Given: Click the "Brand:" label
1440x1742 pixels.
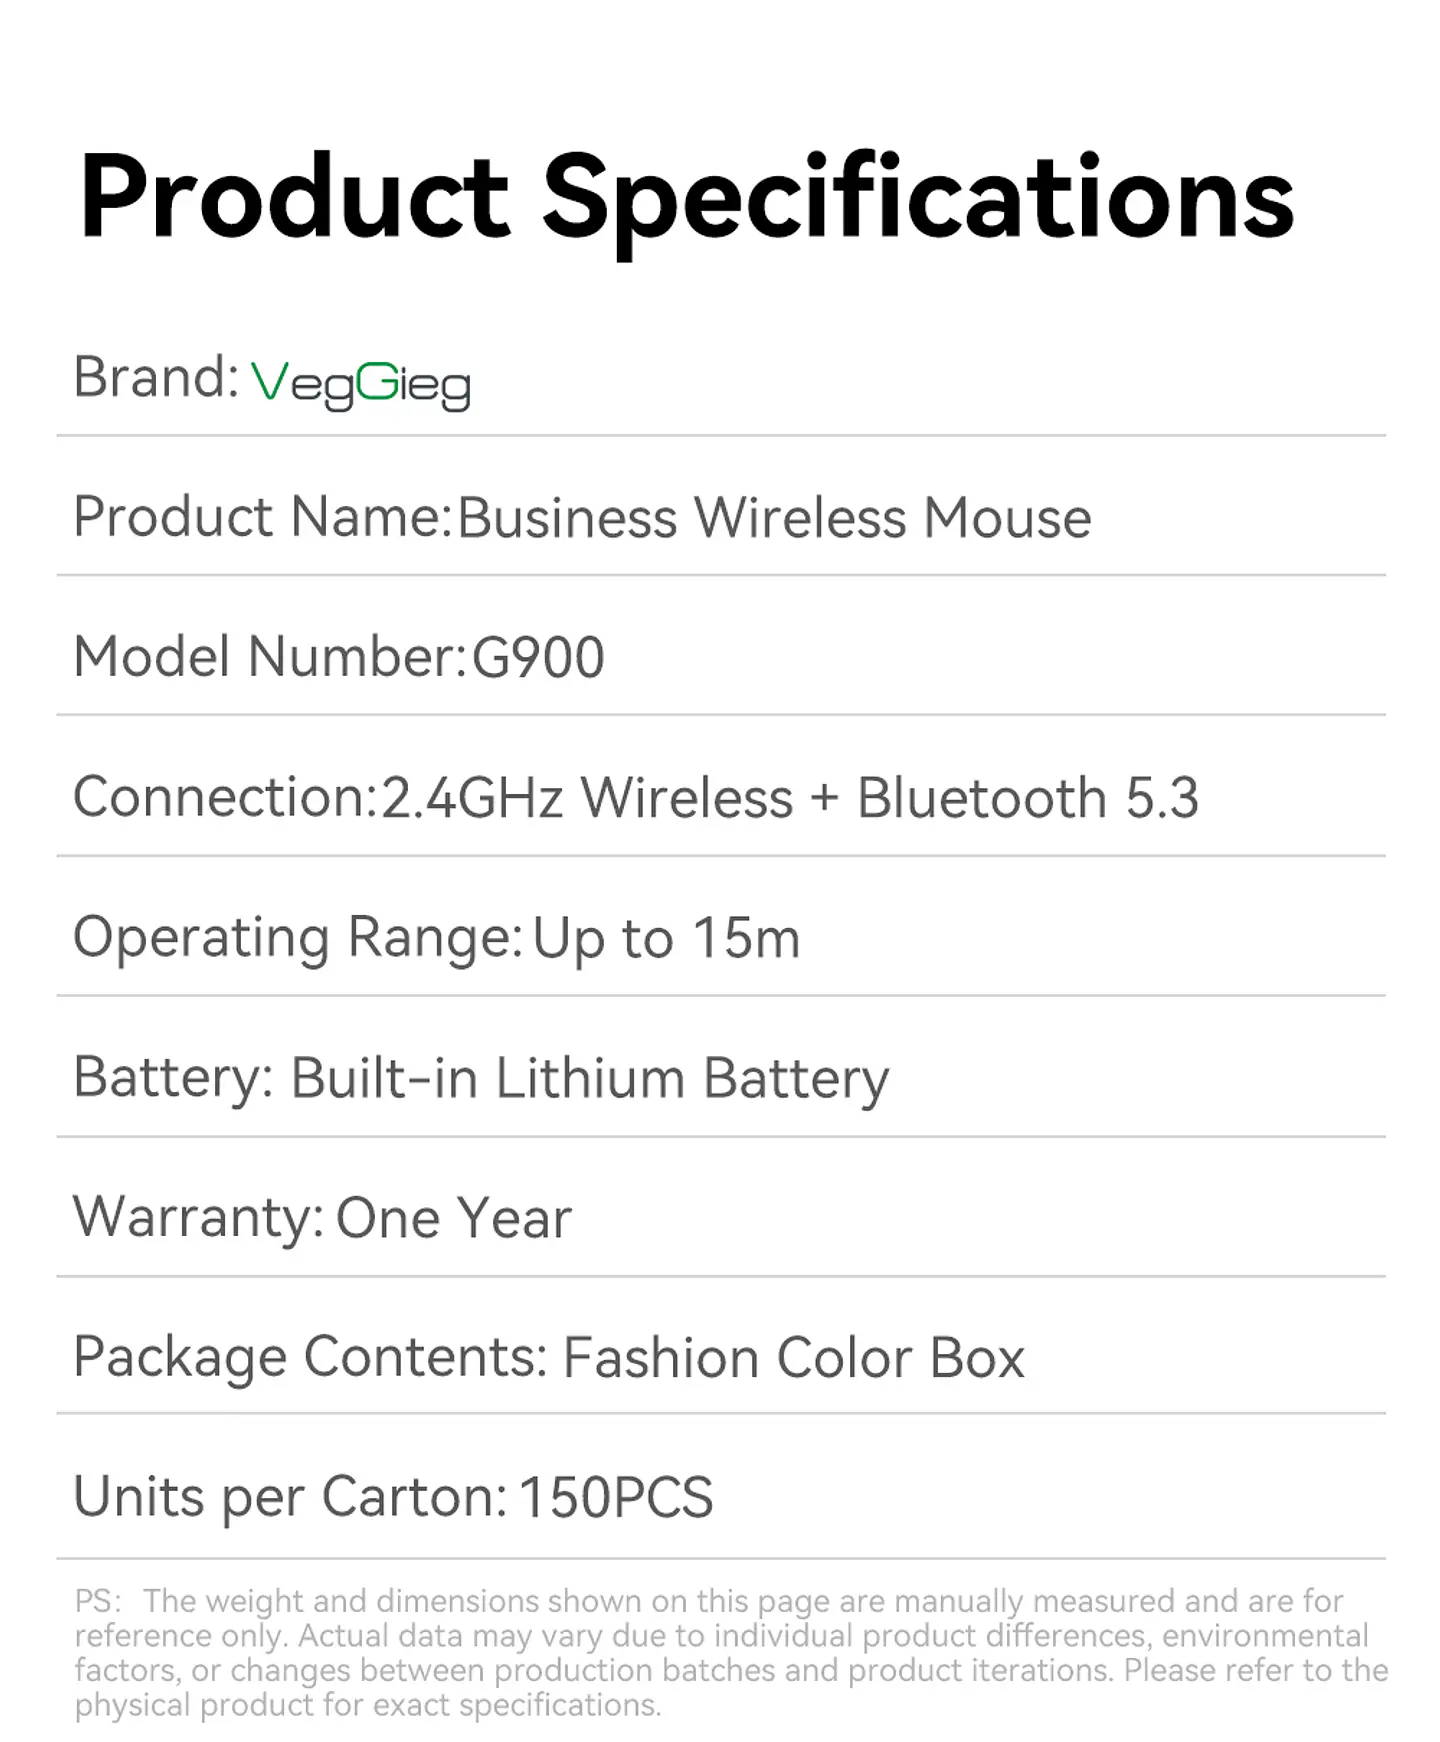Looking at the screenshot, I should point(156,378).
